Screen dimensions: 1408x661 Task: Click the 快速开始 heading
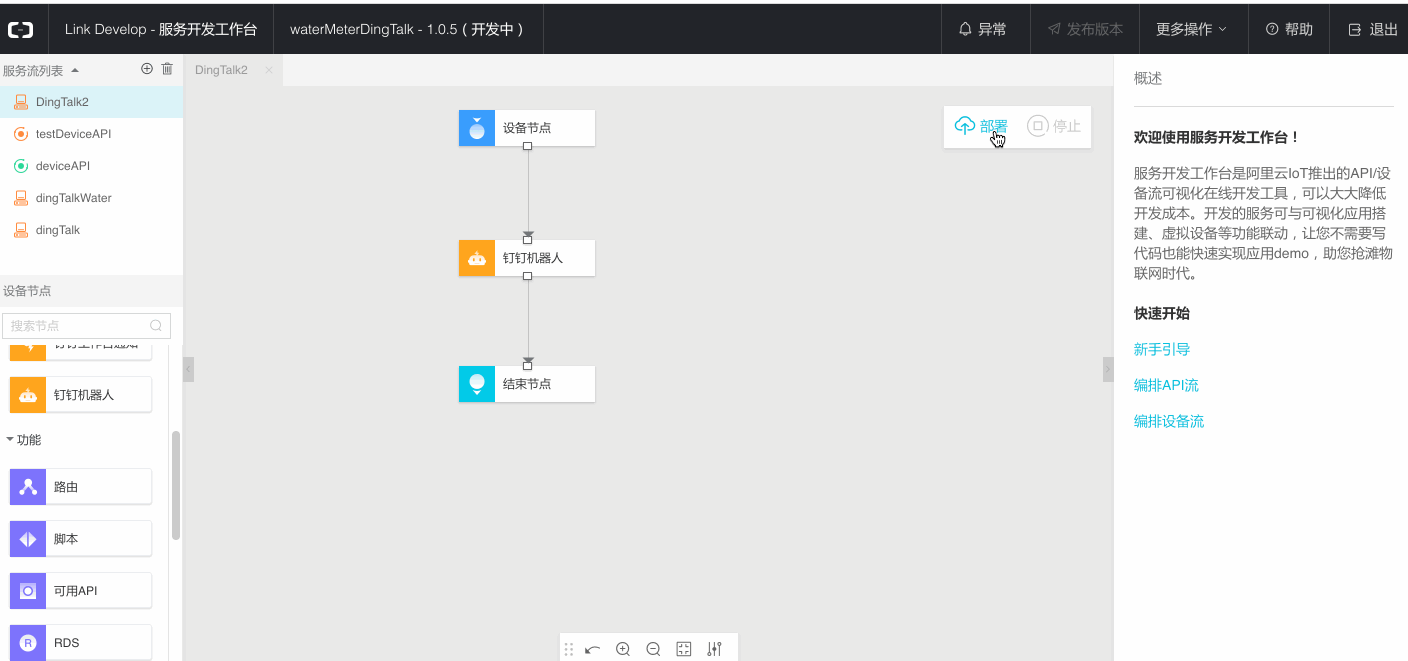[x=1162, y=313]
